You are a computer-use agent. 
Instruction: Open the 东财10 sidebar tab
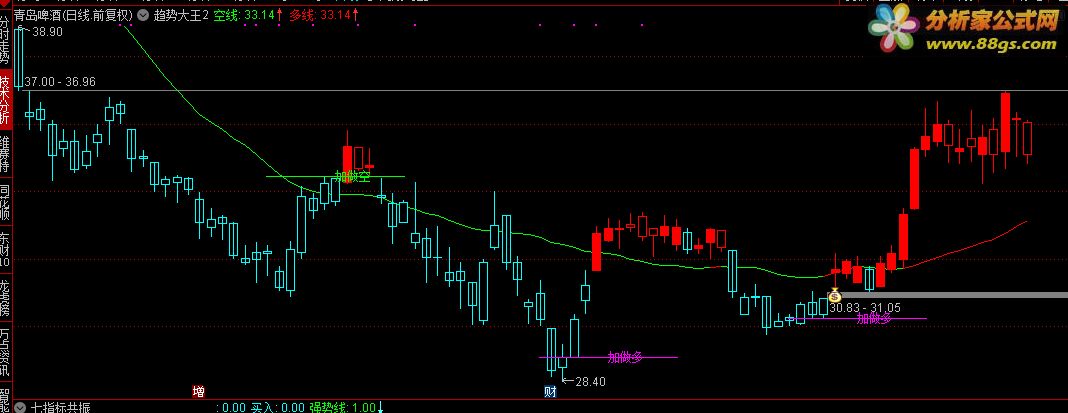5,249
